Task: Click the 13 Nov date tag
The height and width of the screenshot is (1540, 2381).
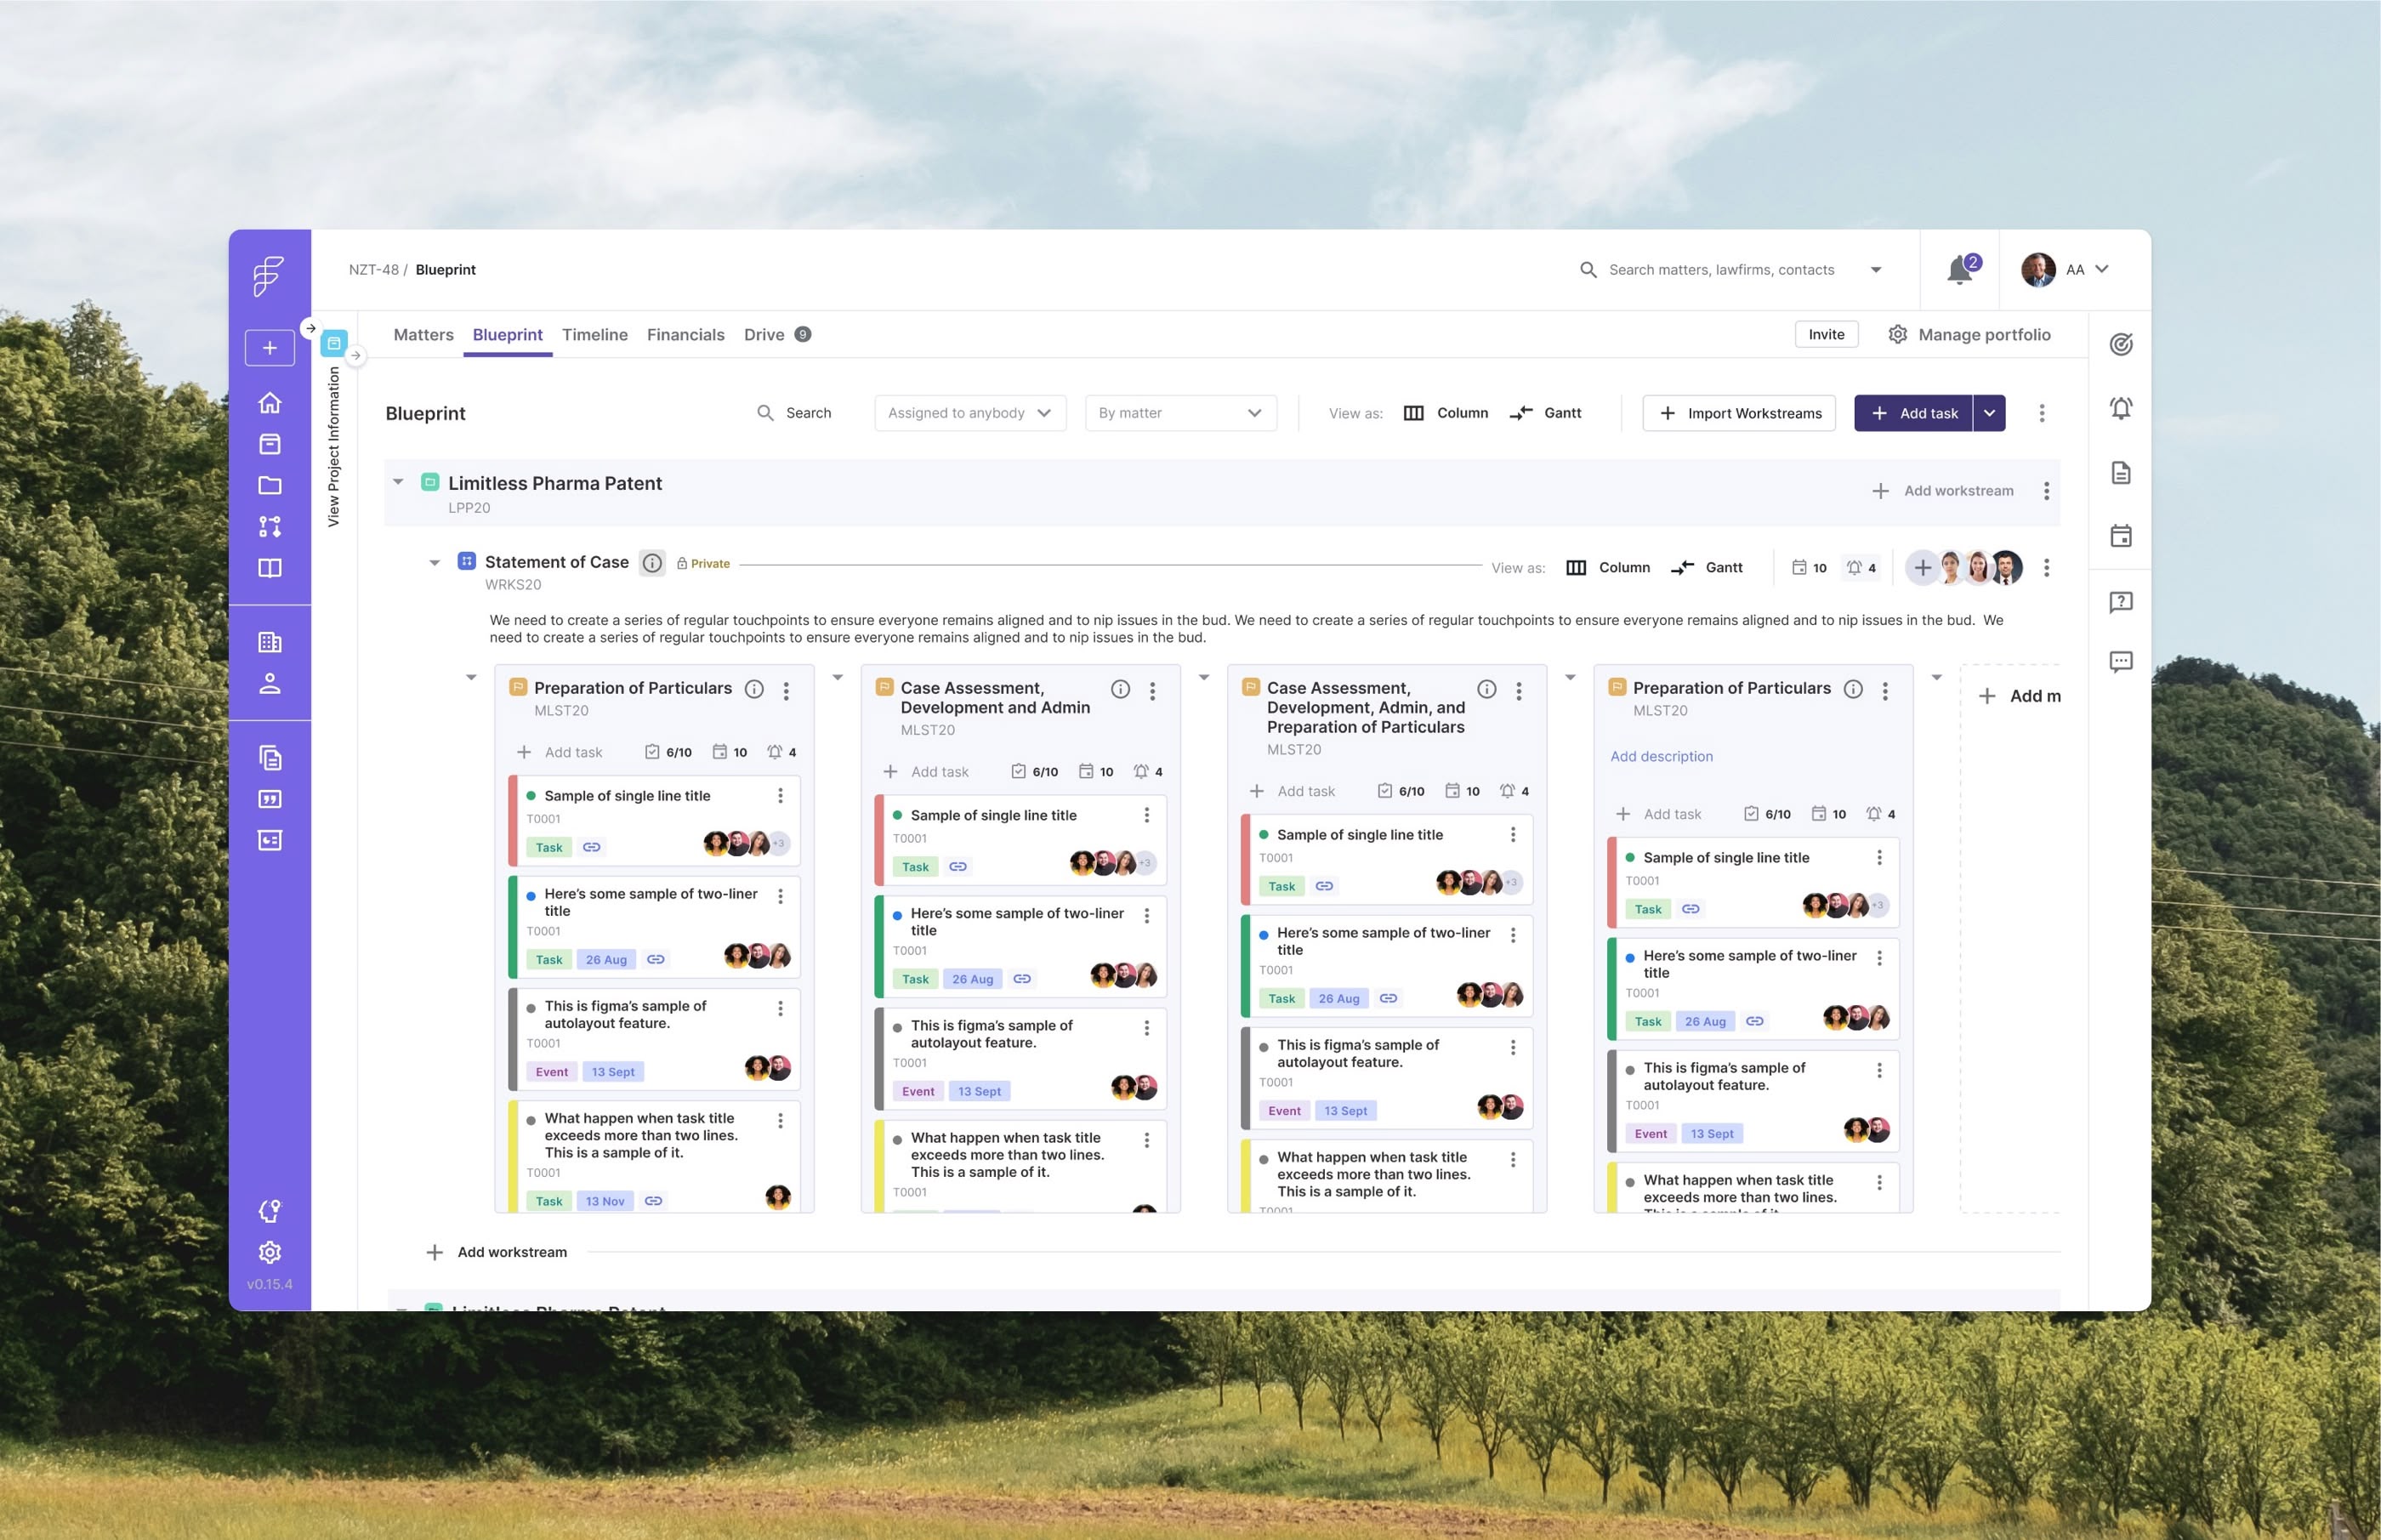Action: pos(605,1202)
